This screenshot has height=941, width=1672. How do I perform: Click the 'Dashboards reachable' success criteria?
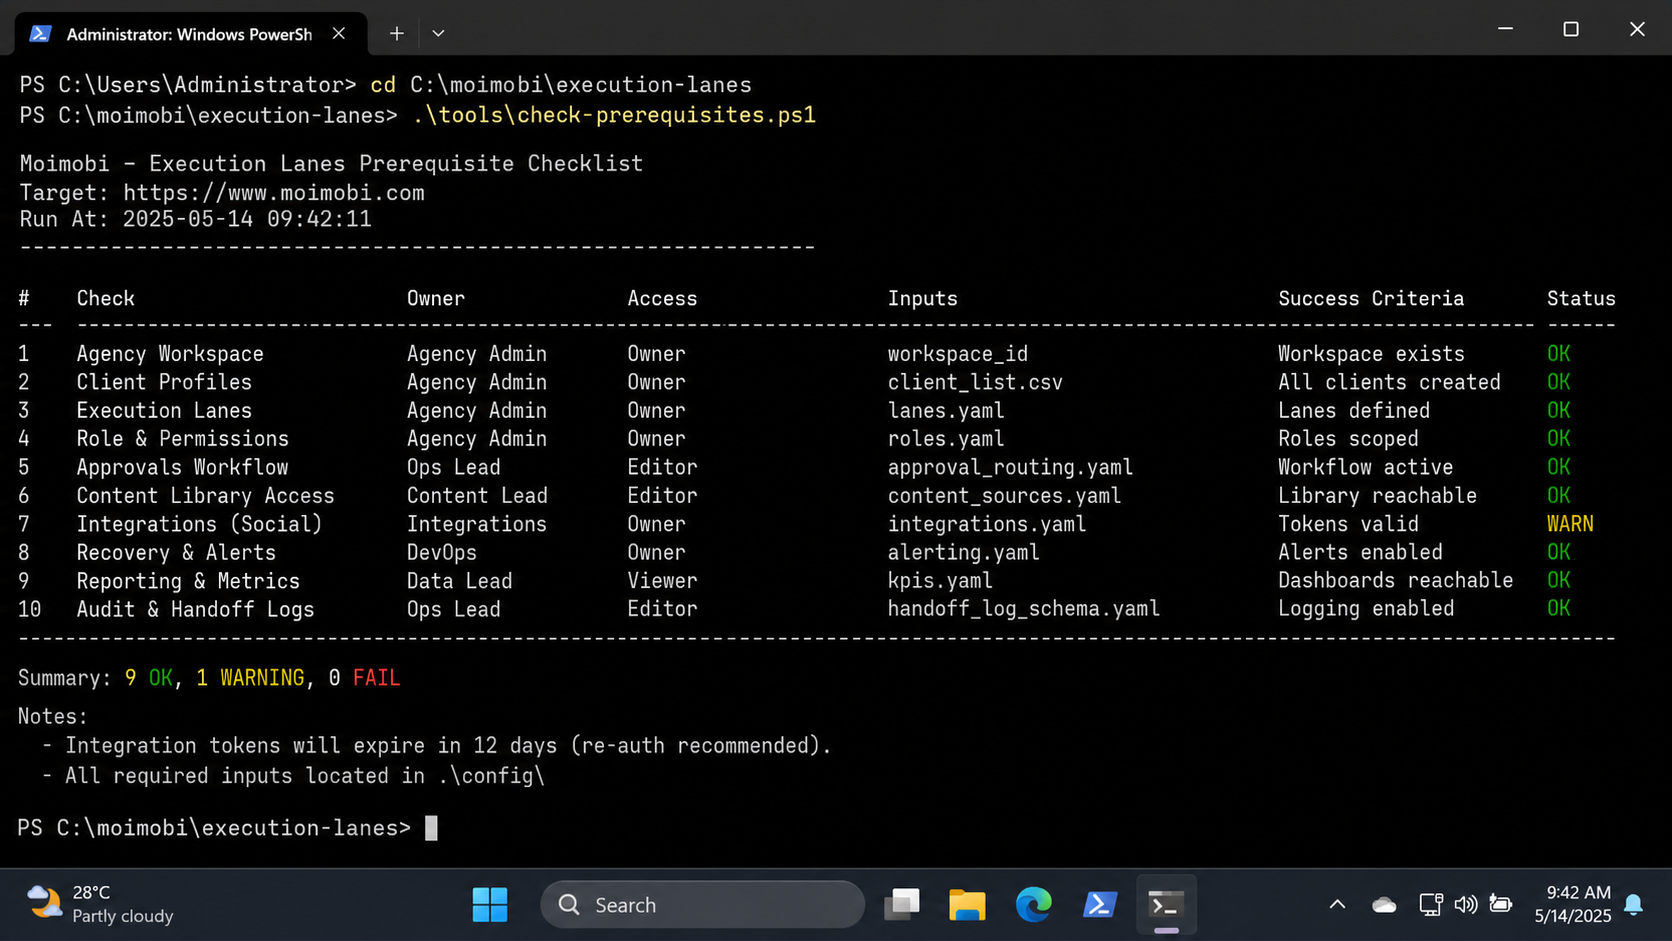1395,581
